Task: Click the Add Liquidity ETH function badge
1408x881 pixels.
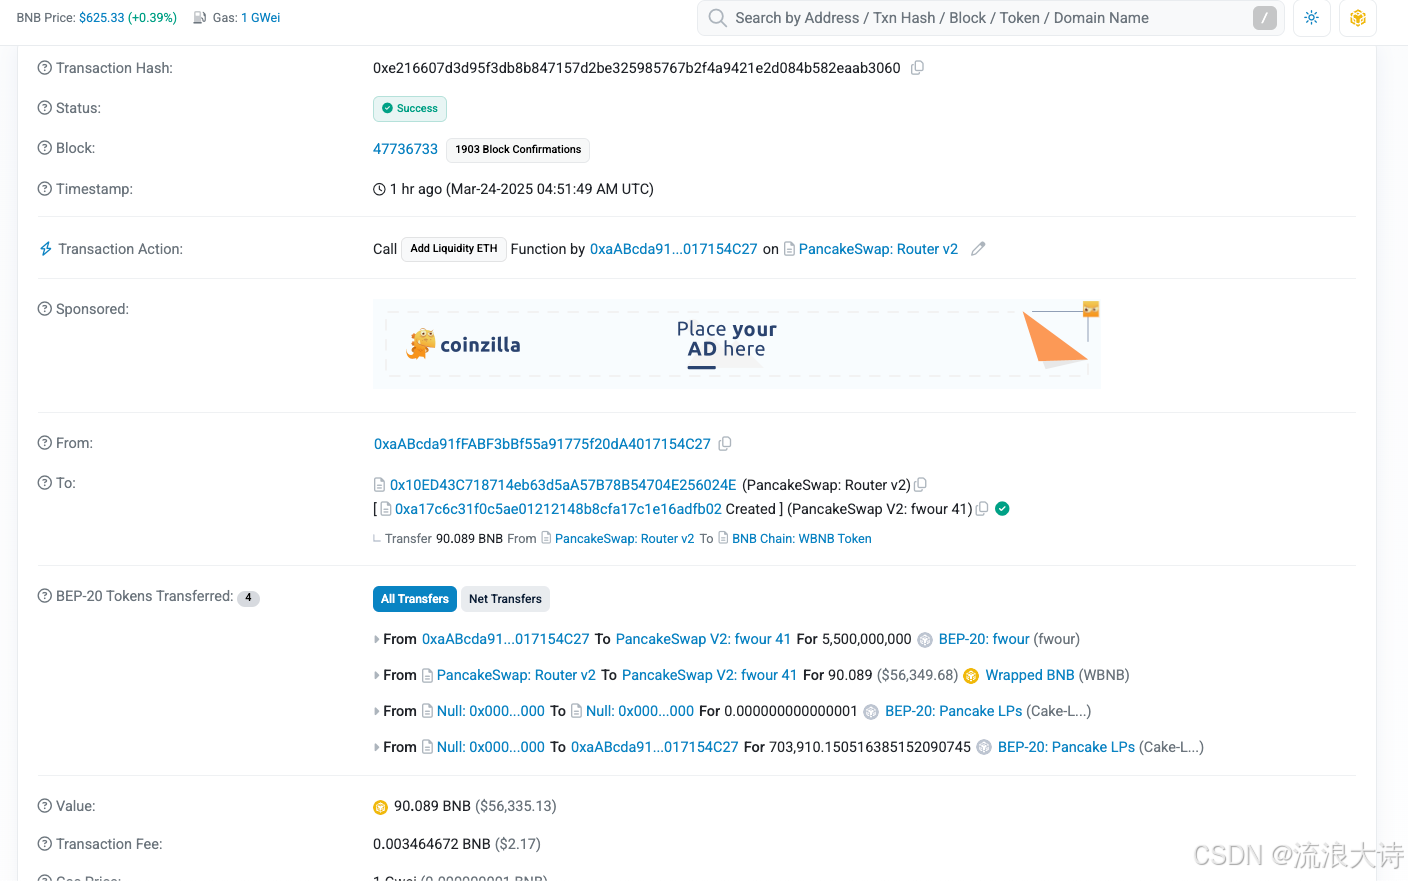Action: (x=454, y=249)
